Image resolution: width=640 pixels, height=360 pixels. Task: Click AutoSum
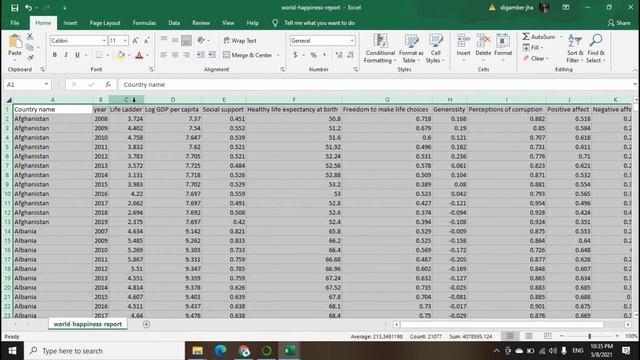click(539, 37)
